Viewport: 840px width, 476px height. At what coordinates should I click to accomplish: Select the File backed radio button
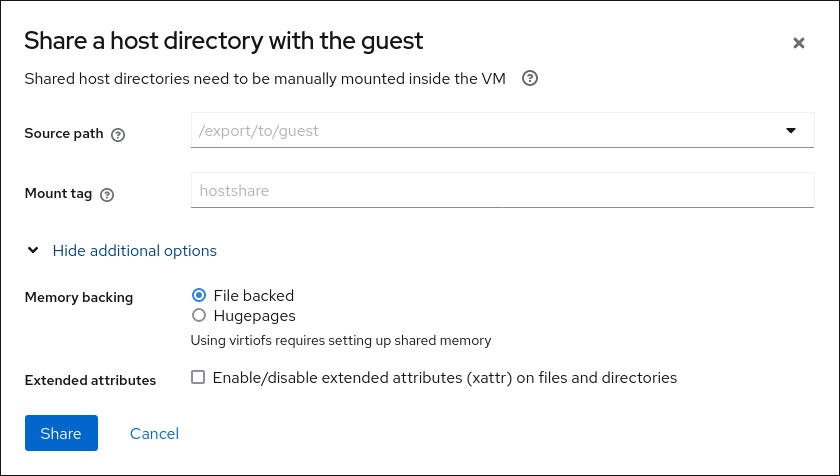tap(198, 296)
